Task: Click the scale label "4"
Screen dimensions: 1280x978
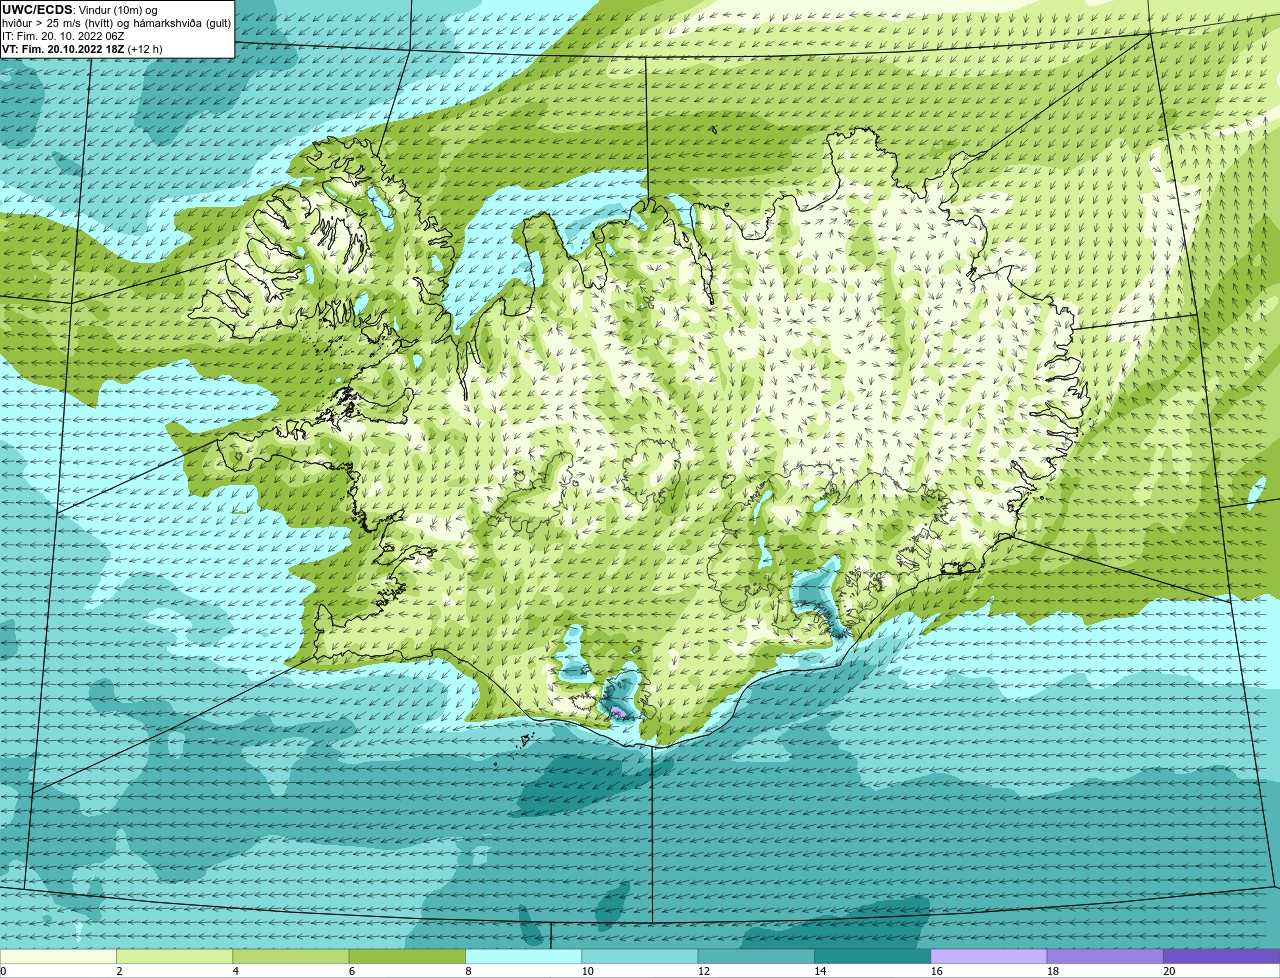Action: click(236, 971)
